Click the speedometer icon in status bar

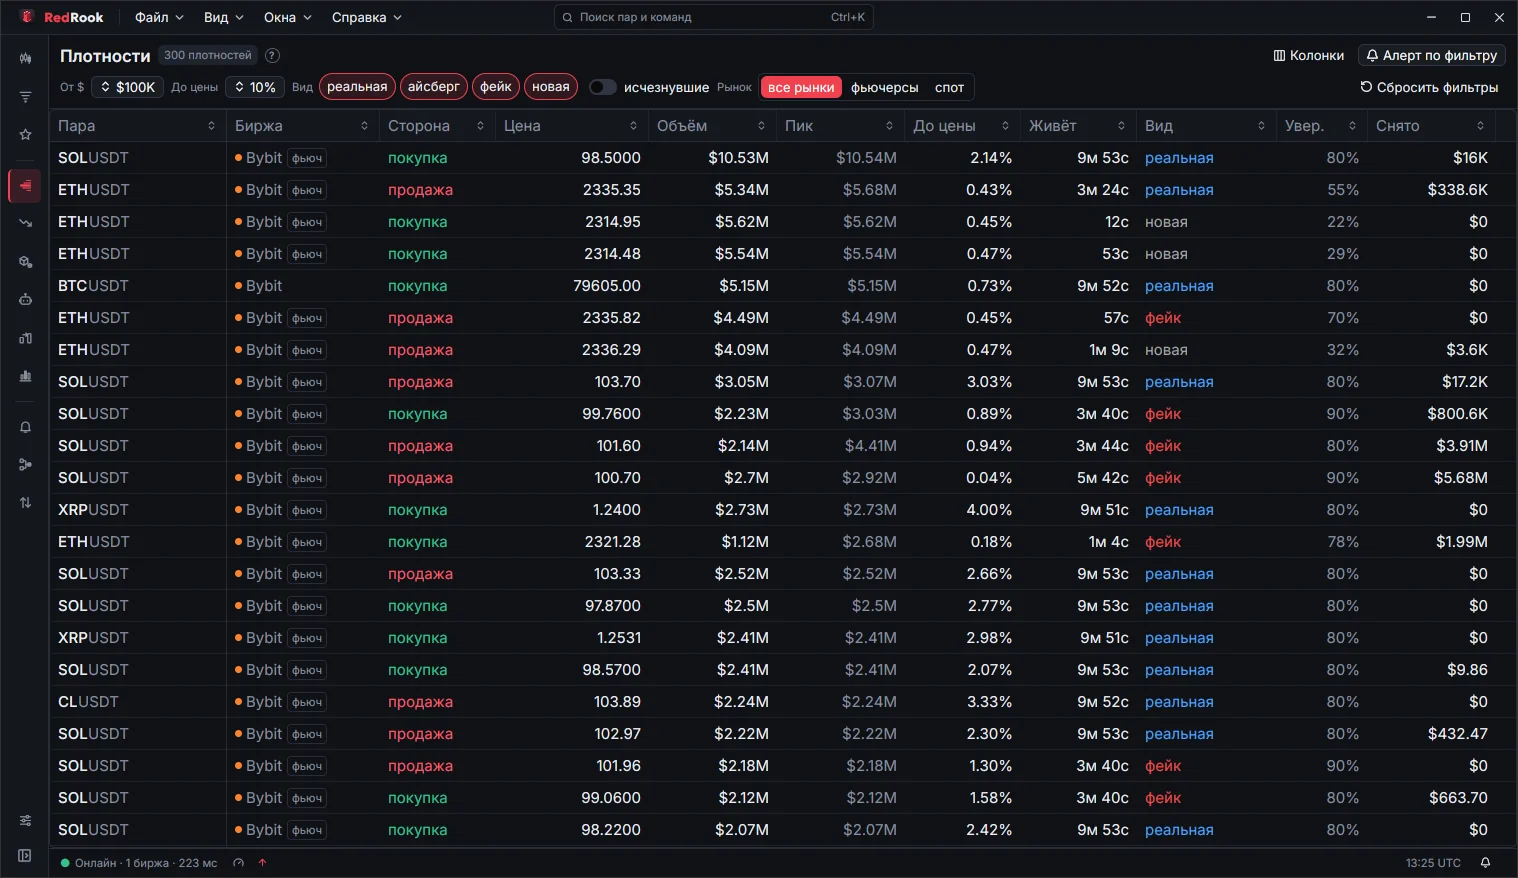click(238, 863)
